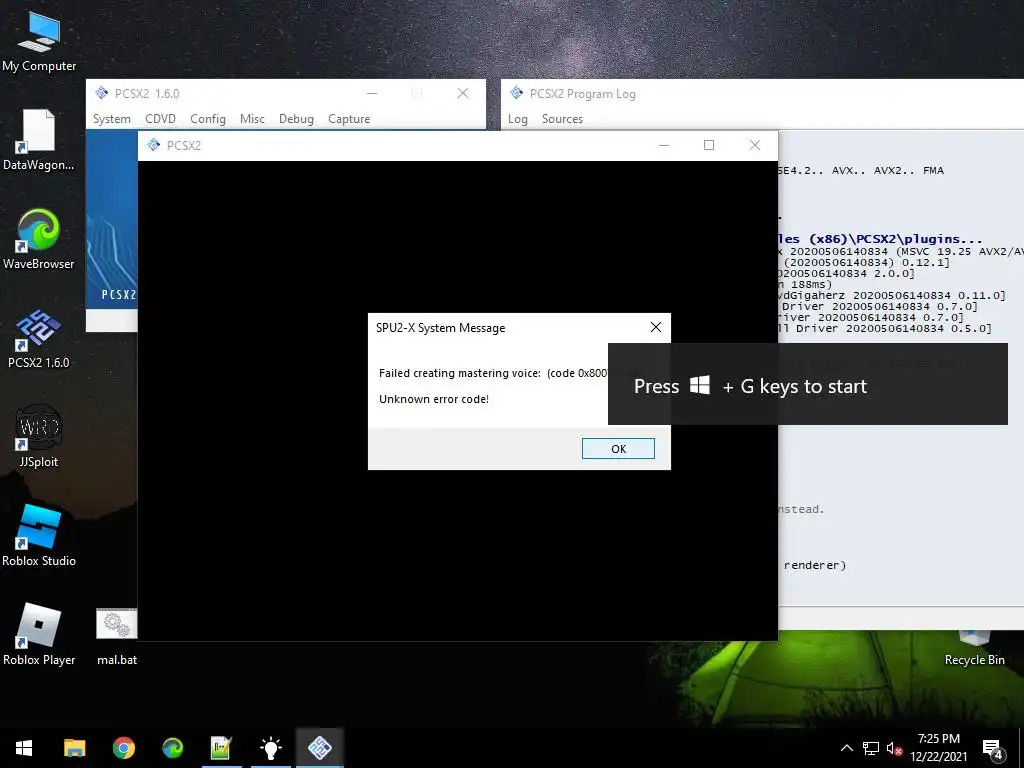Open the Capture menu

[349, 119]
